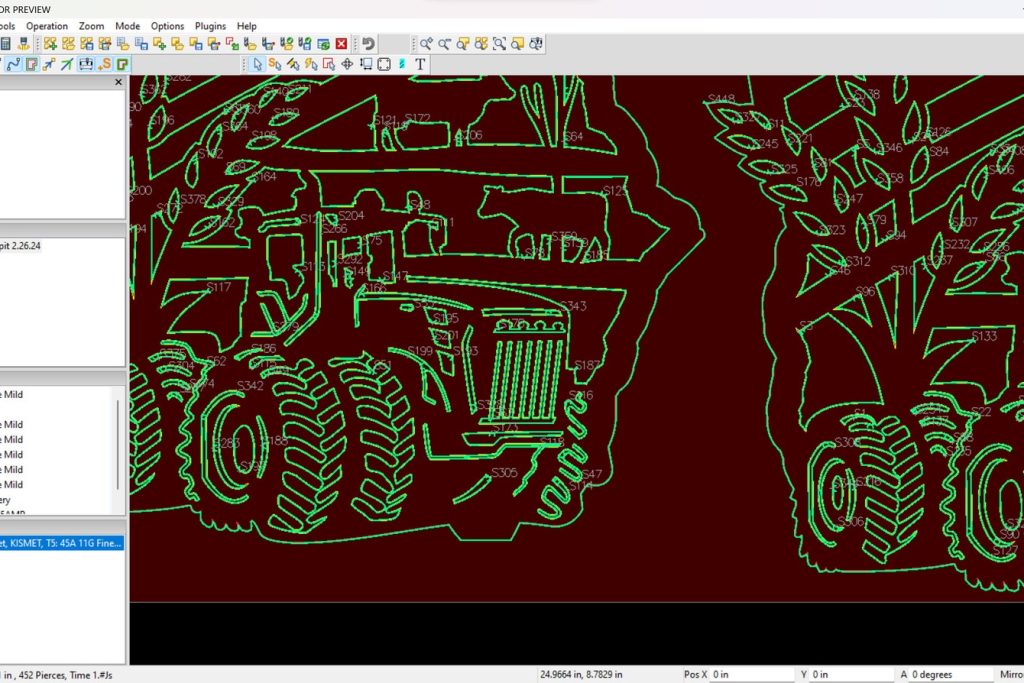1024x683 pixels.
Task: Click the move crosshair arrows tool
Action: point(347,64)
